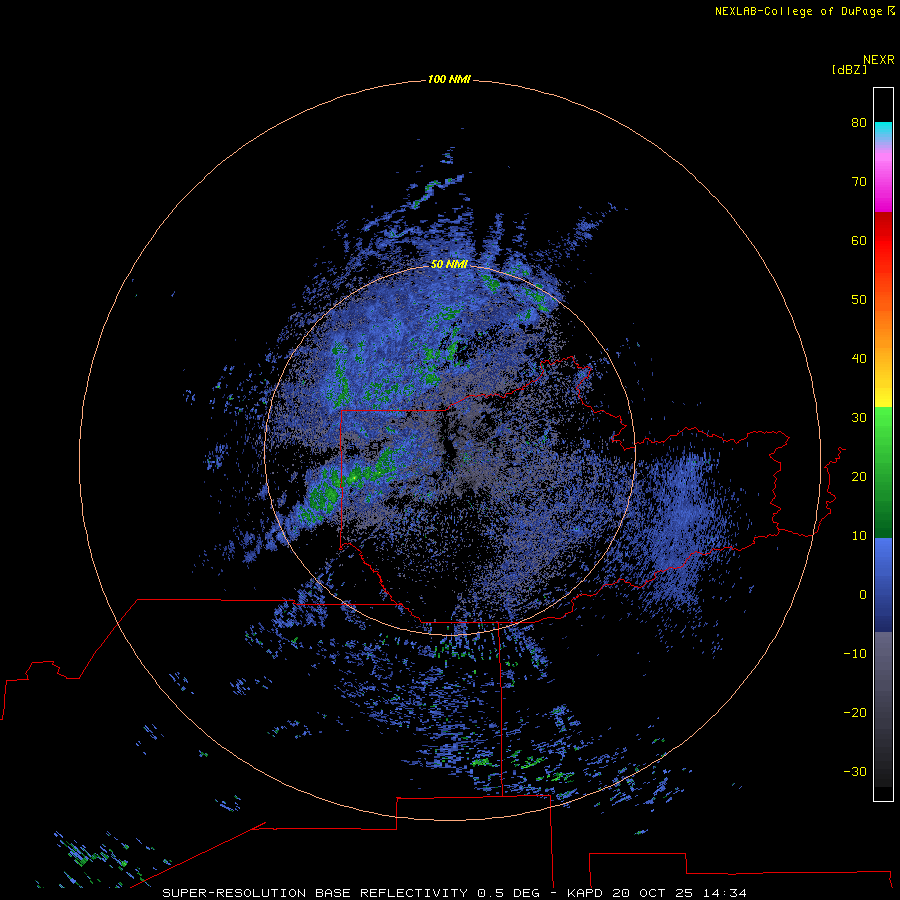Image resolution: width=900 pixels, height=900 pixels.
Task: Click the 50 dBZ scale value
Action: (x=859, y=299)
